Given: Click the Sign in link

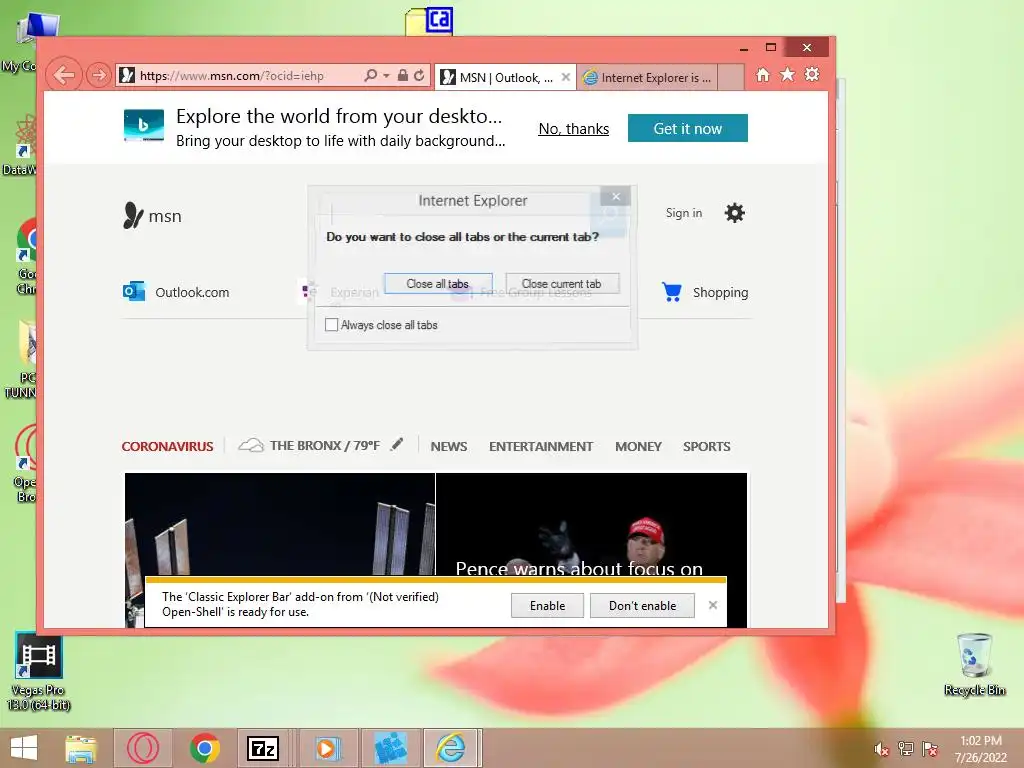Looking at the screenshot, I should (684, 213).
